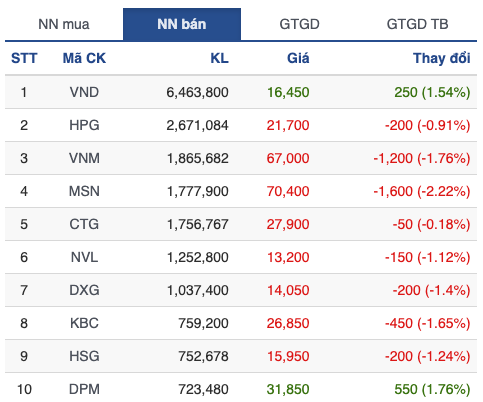Click volume 1,777,900 for MSN
This screenshot has height=402, width=483.
tap(198, 191)
